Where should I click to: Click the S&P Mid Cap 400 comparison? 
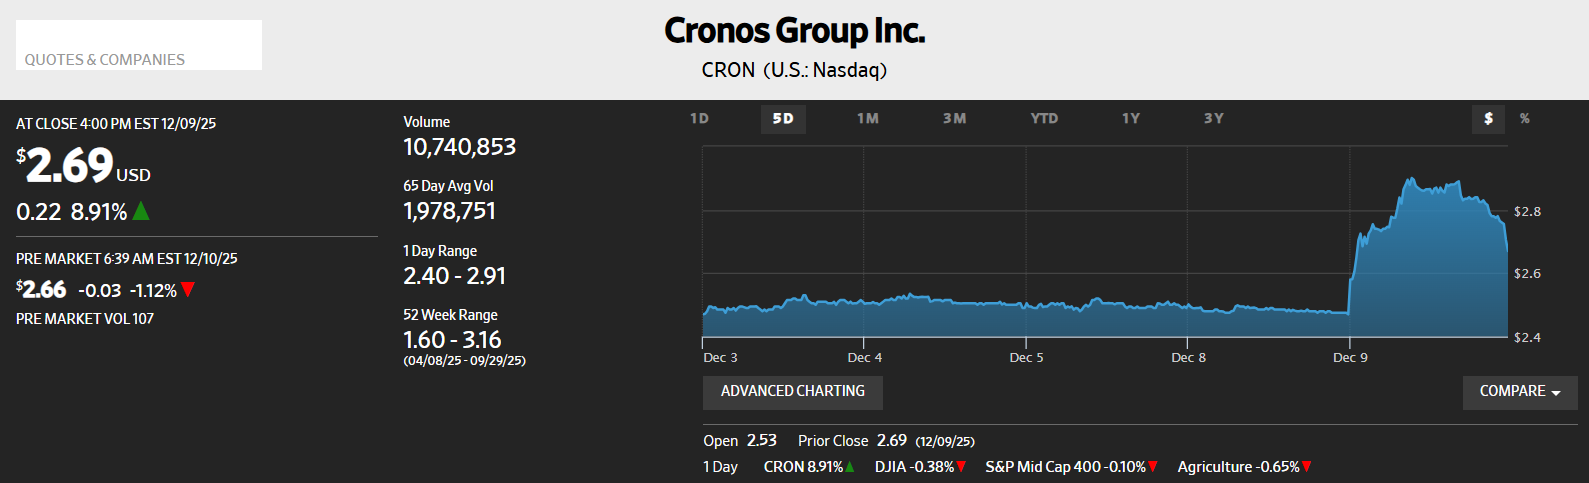pyautogui.click(x=1065, y=467)
